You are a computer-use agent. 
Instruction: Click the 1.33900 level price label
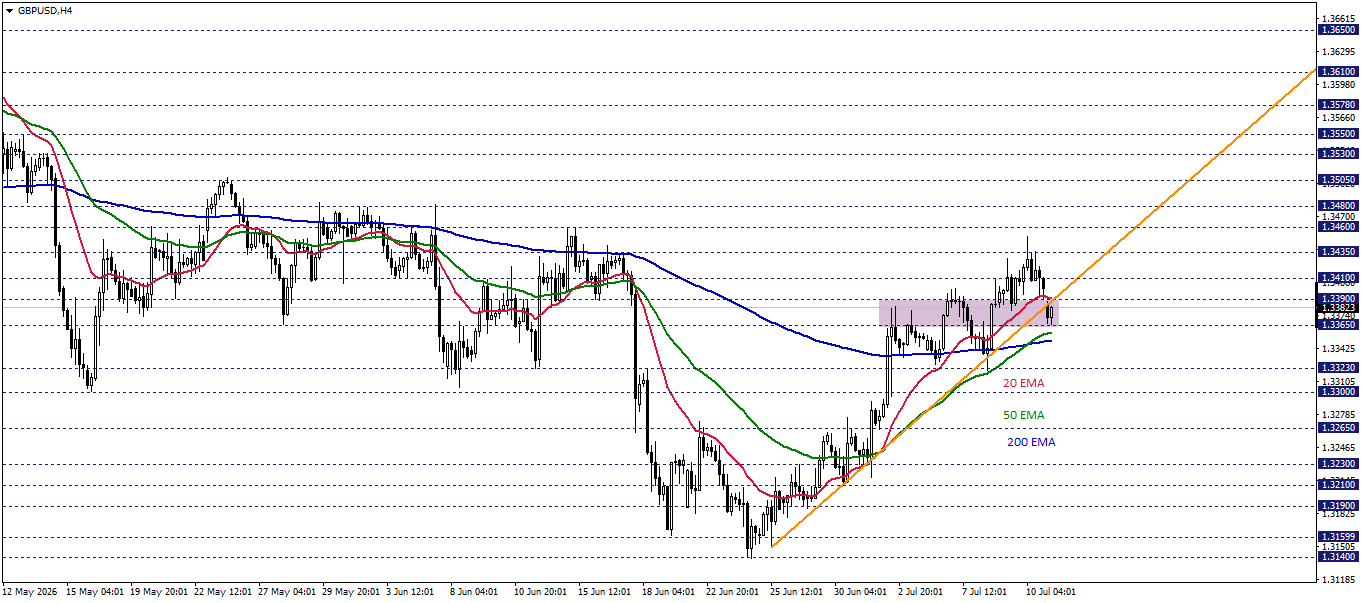coord(1338,298)
